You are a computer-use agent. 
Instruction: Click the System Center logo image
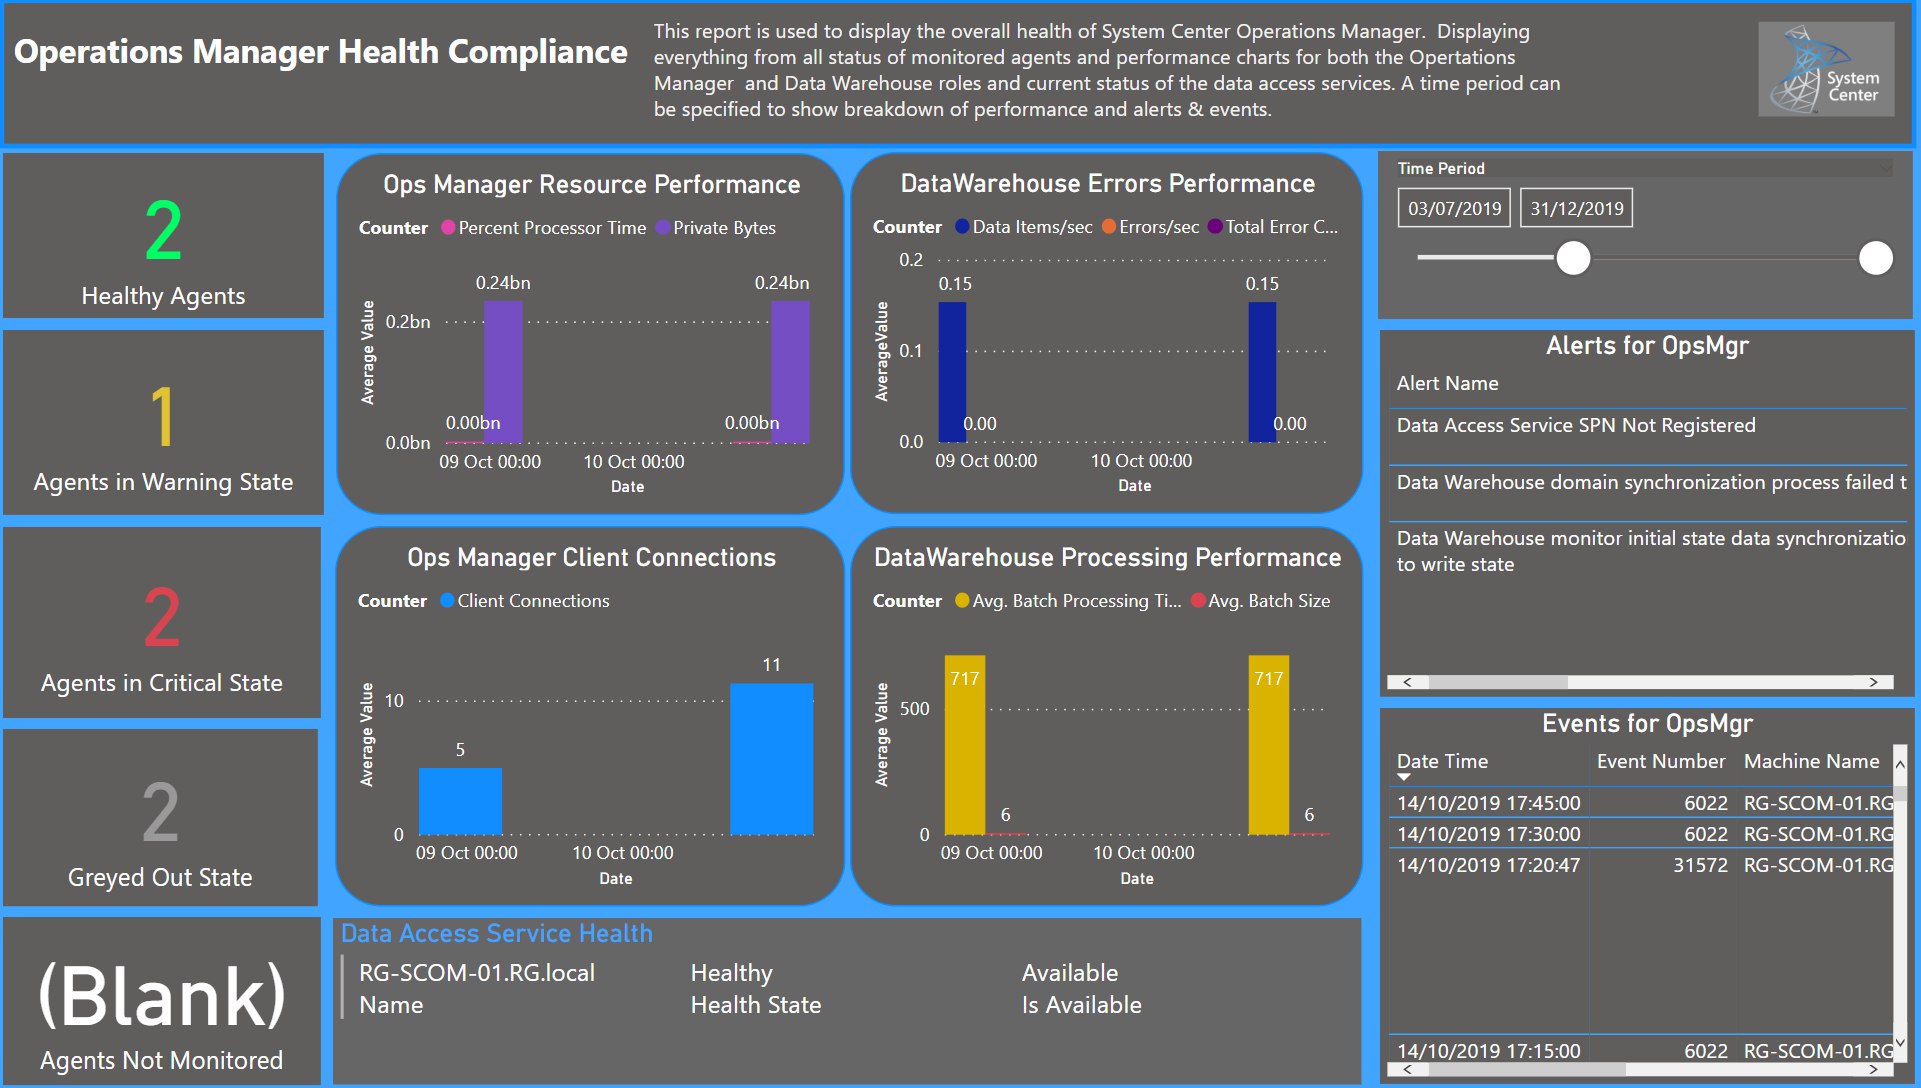[x=1826, y=69]
